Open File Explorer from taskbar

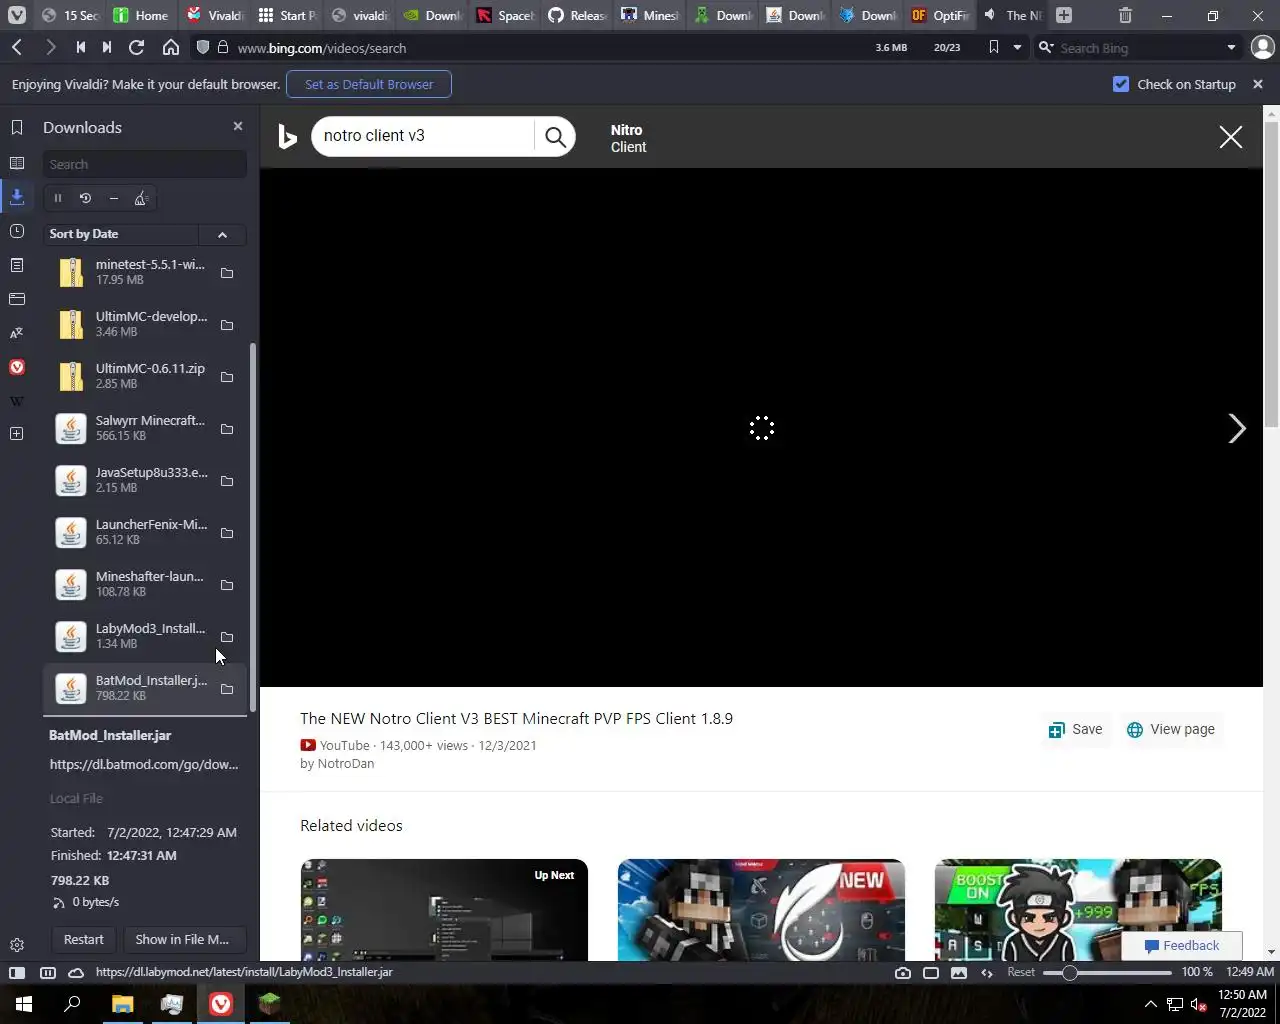pyautogui.click(x=122, y=1004)
